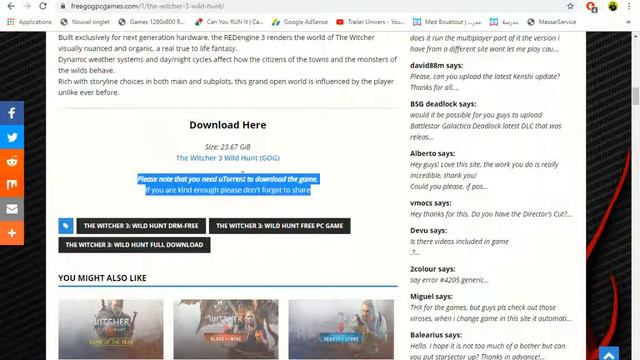Image resolution: width=640 pixels, height=360 pixels.
Task: Bookmark this page with the star icon
Action: pos(570,6)
